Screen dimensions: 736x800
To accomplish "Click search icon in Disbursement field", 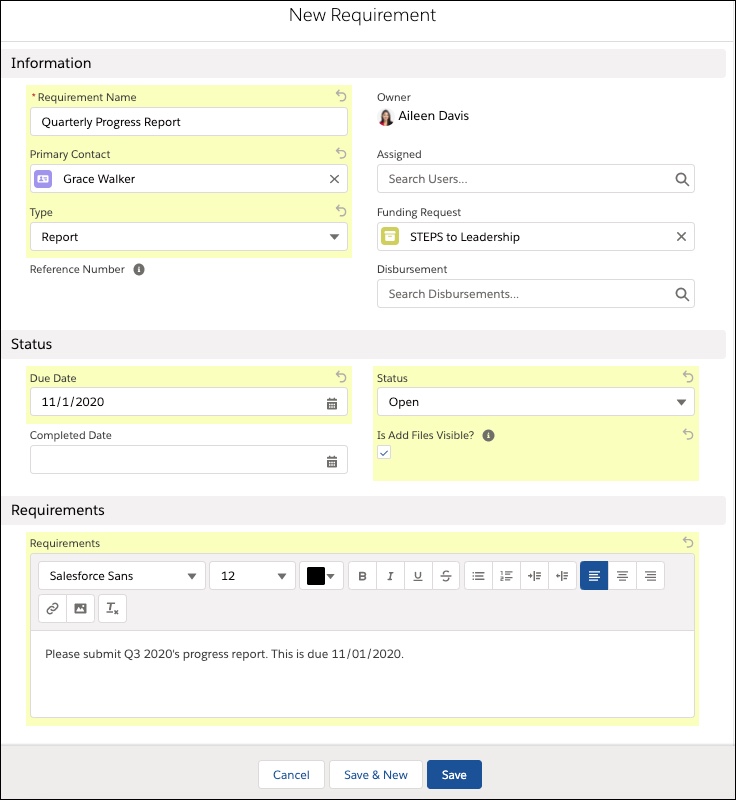I will pos(682,294).
